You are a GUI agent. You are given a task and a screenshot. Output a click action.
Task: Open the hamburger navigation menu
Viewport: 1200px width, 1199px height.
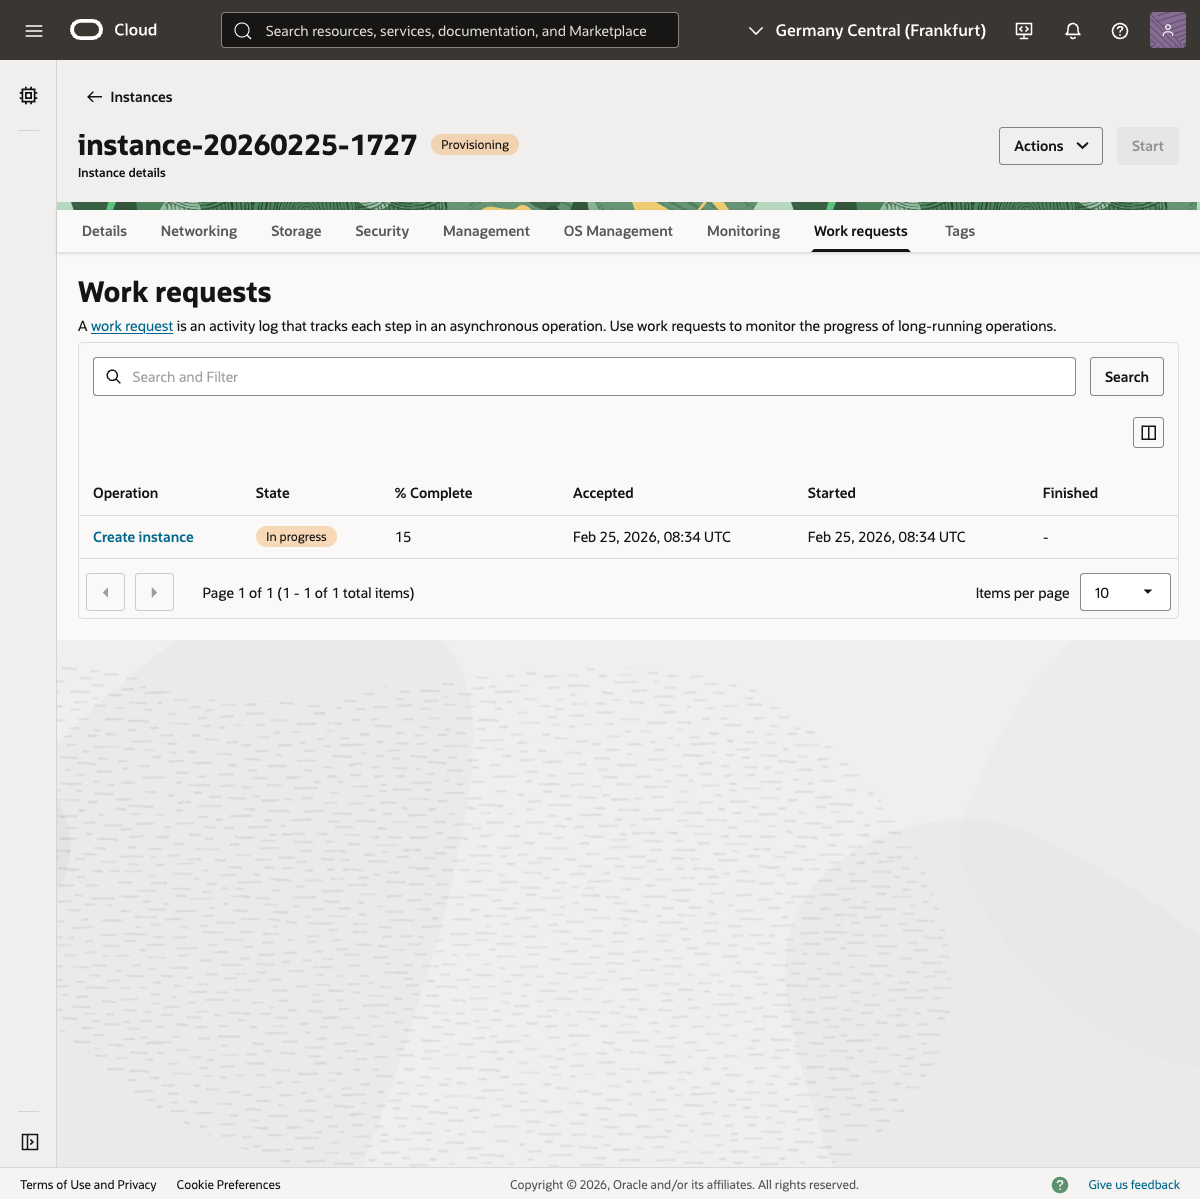34,31
